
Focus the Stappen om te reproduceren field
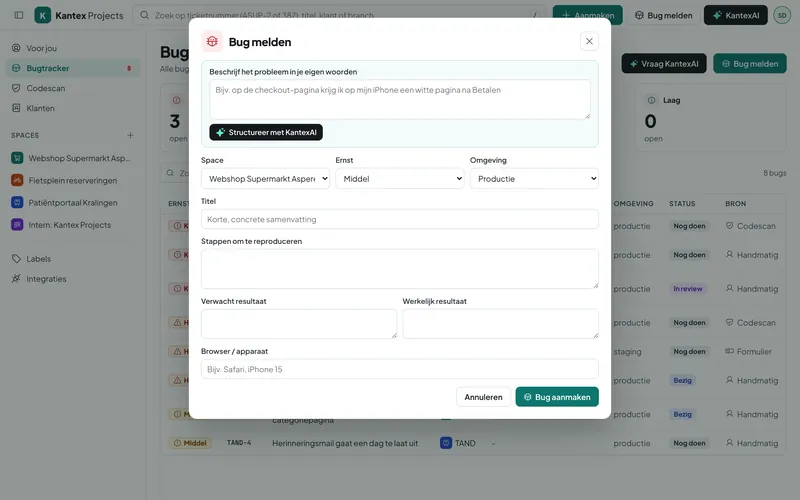[399, 269]
